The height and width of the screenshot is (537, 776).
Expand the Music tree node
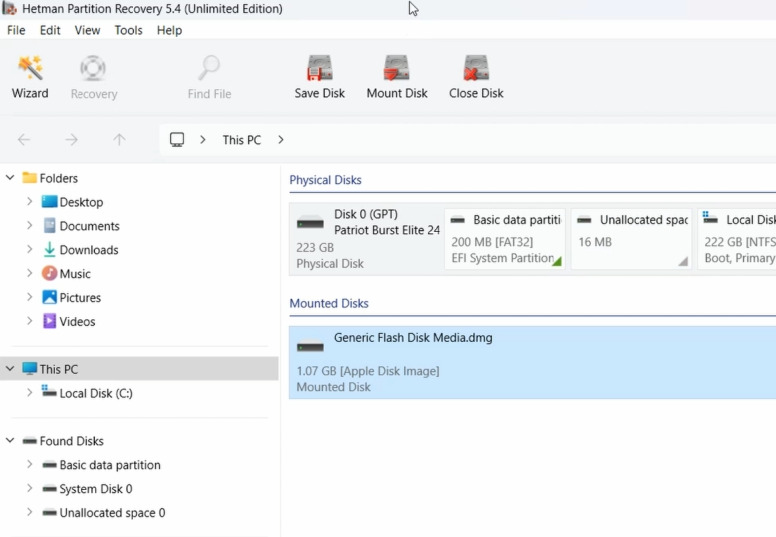point(30,273)
